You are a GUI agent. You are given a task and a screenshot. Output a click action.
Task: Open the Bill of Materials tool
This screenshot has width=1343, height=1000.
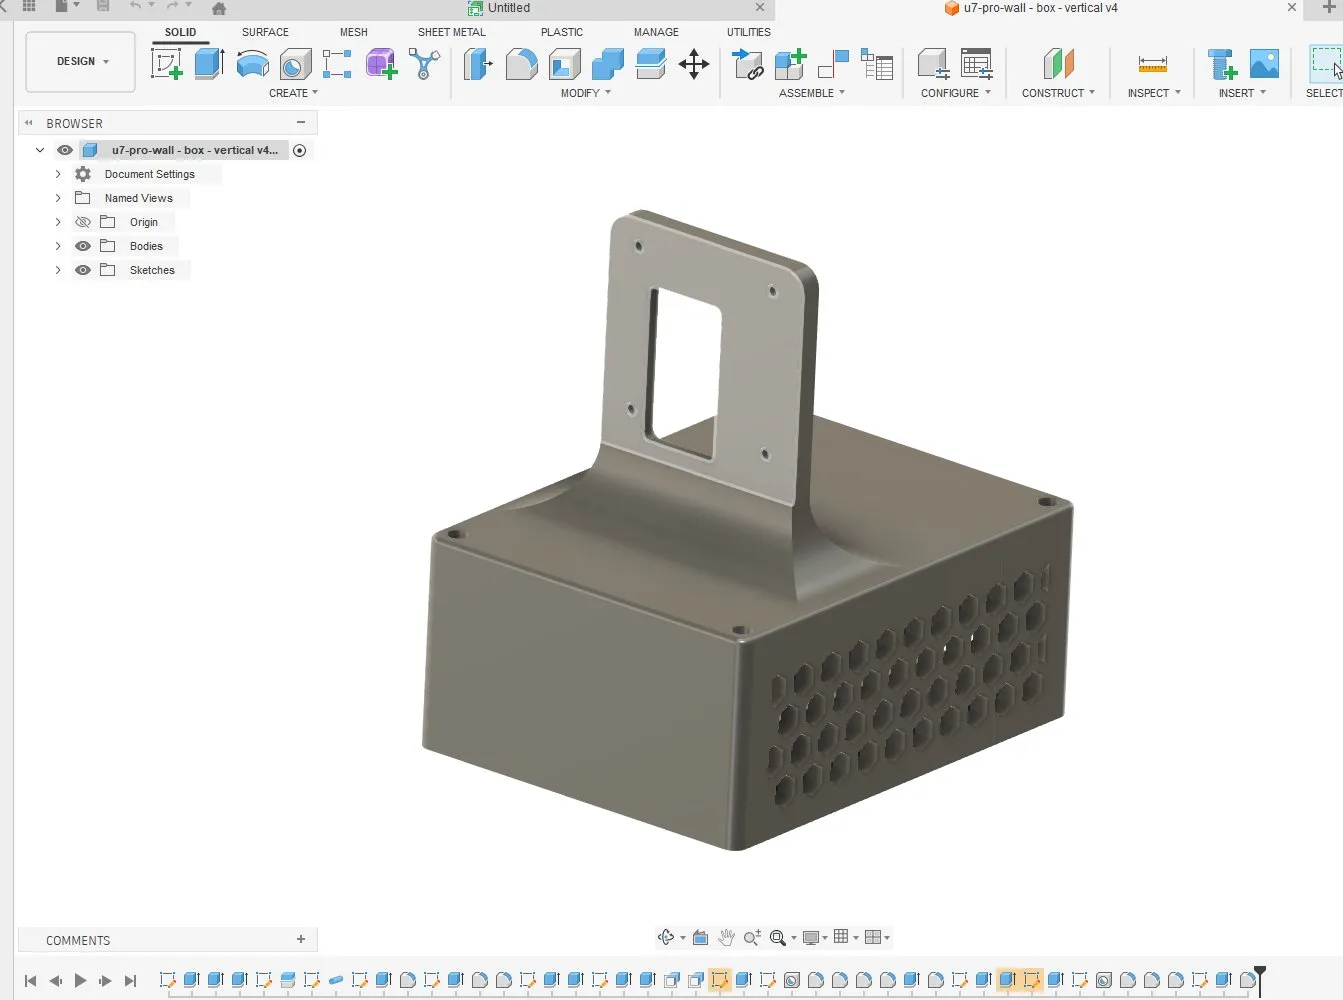click(x=876, y=64)
